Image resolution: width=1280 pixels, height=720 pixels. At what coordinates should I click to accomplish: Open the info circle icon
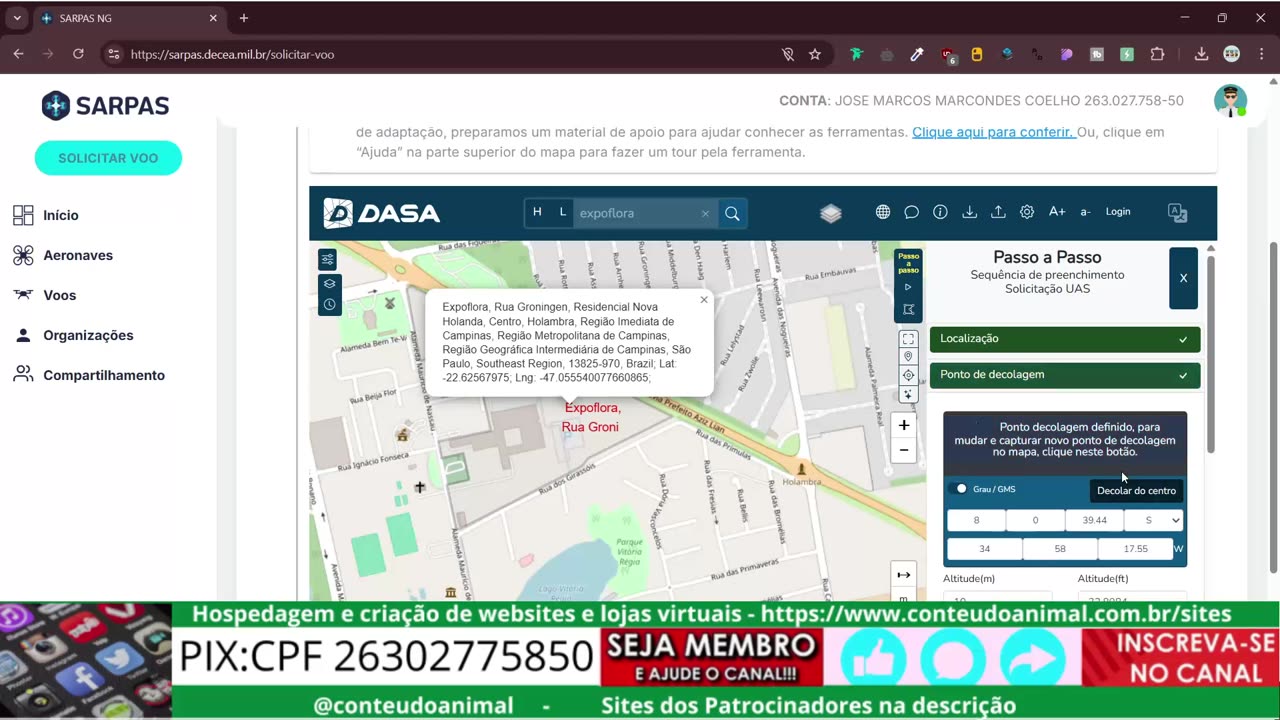coord(940,212)
